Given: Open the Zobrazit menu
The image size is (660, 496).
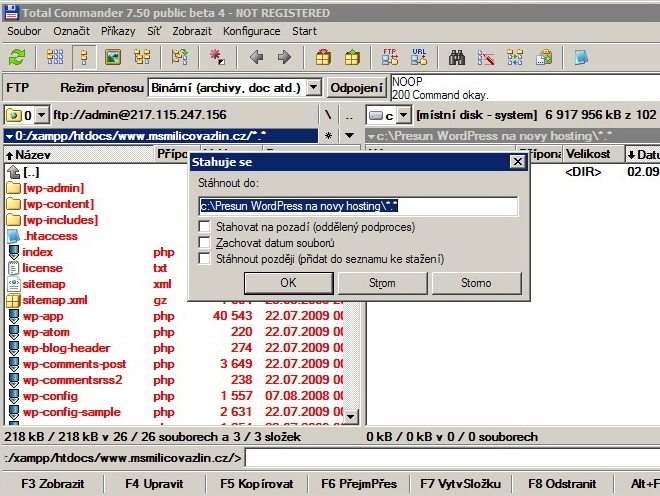Looking at the screenshot, I should [x=192, y=31].
